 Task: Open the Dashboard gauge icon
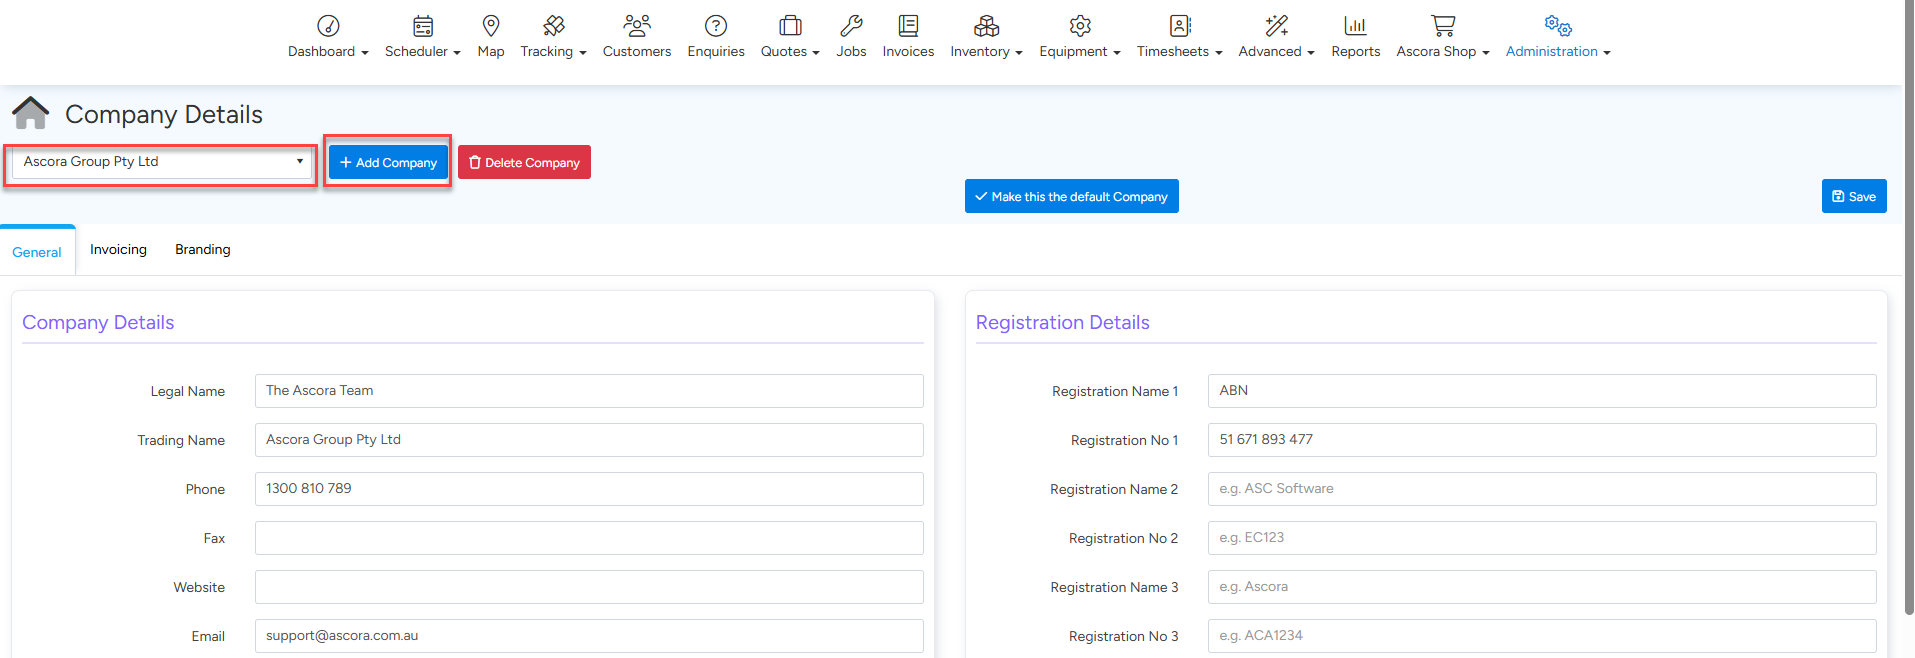click(x=328, y=26)
